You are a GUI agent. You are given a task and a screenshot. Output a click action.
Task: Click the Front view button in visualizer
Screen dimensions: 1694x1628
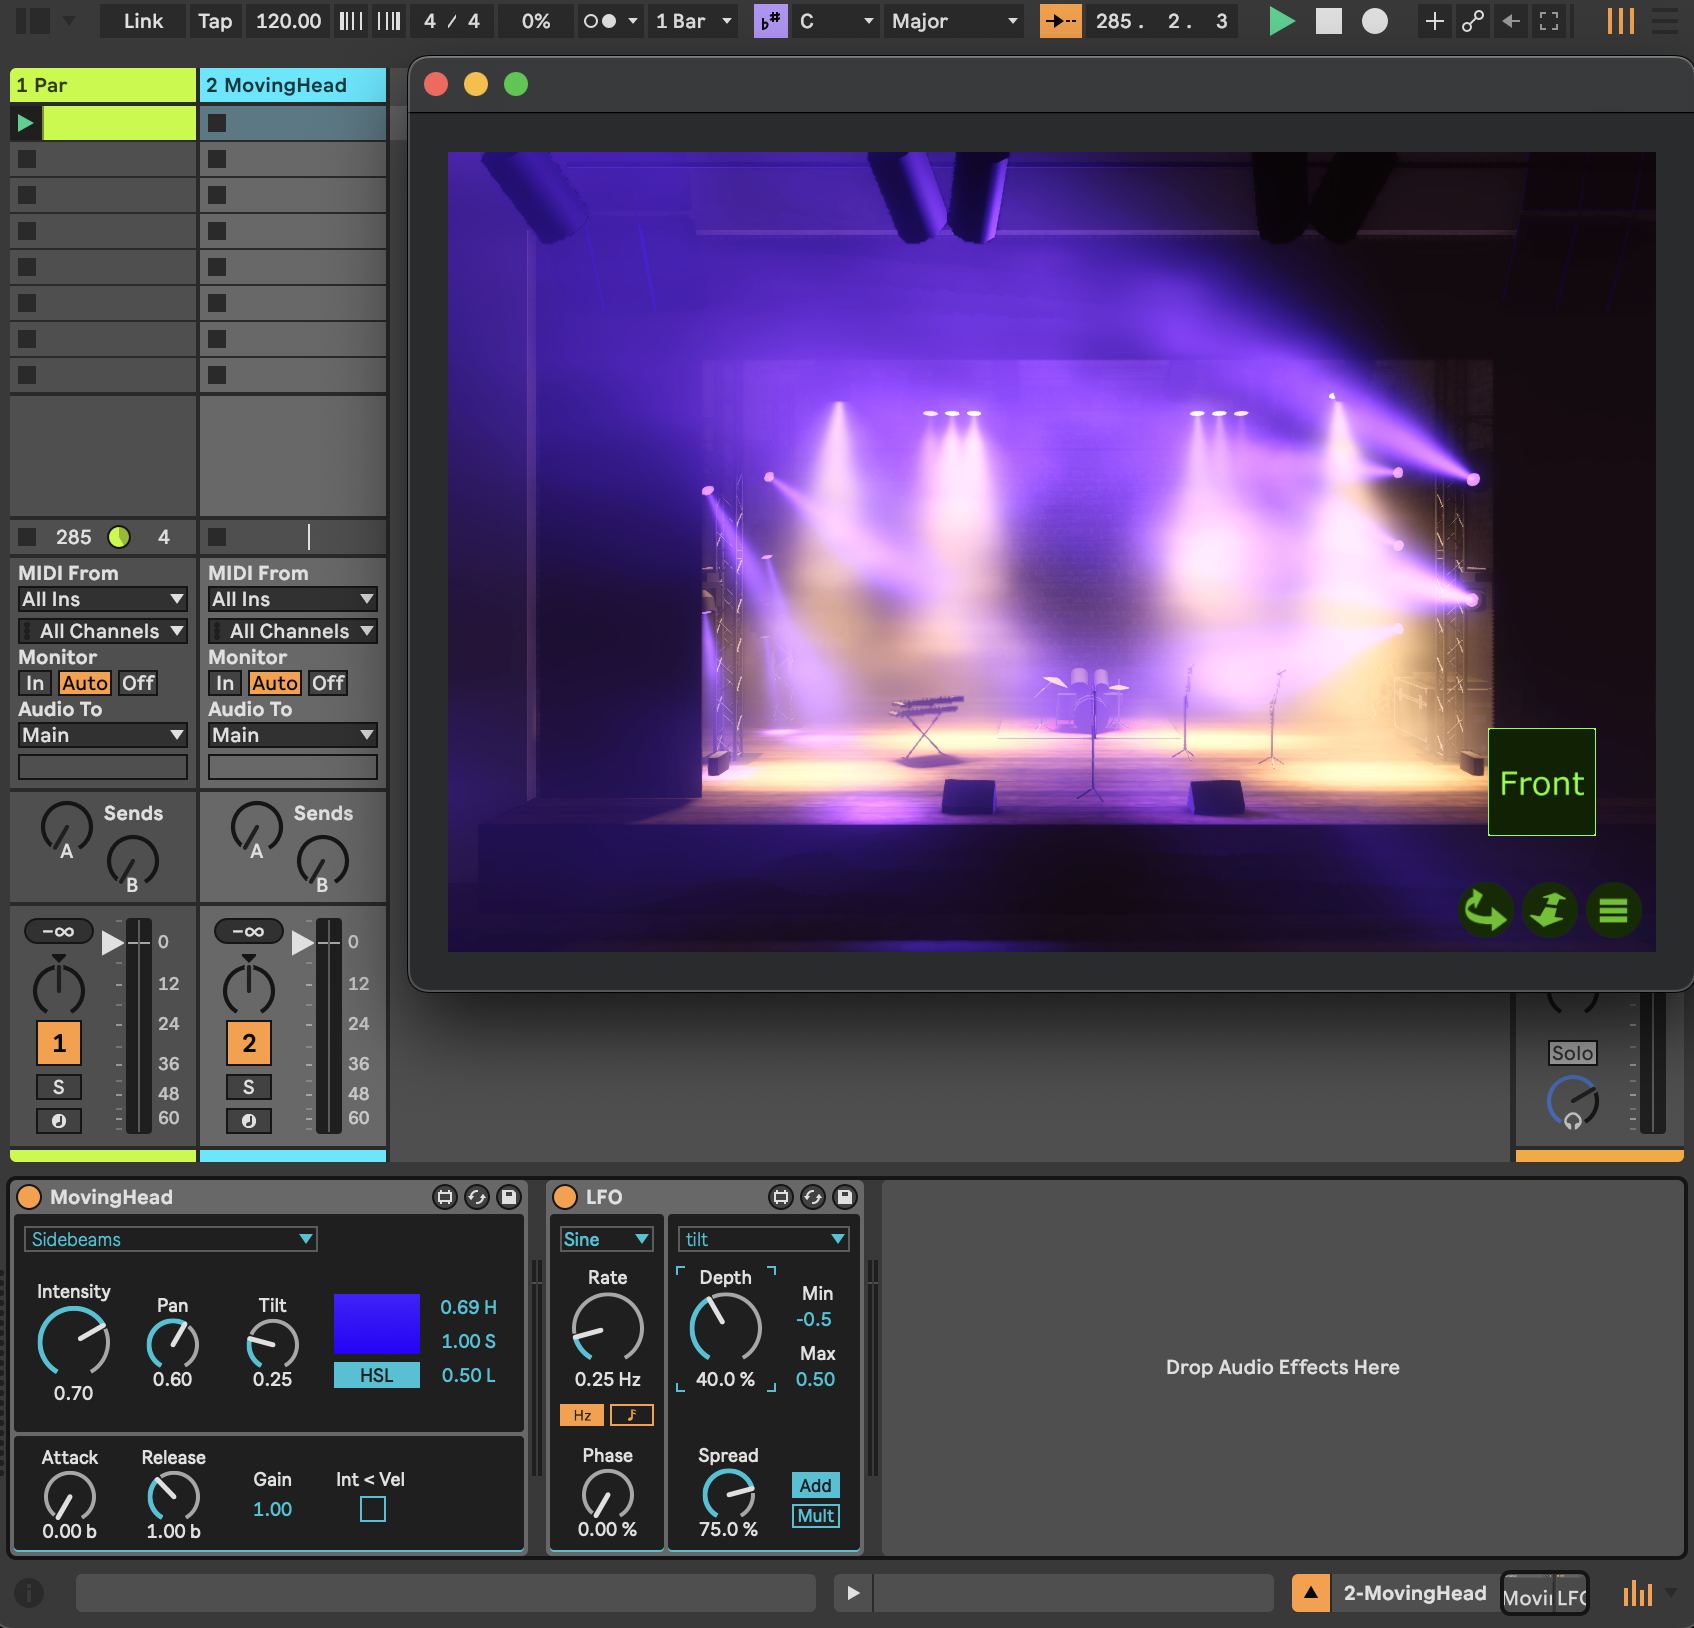(x=1542, y=782)
